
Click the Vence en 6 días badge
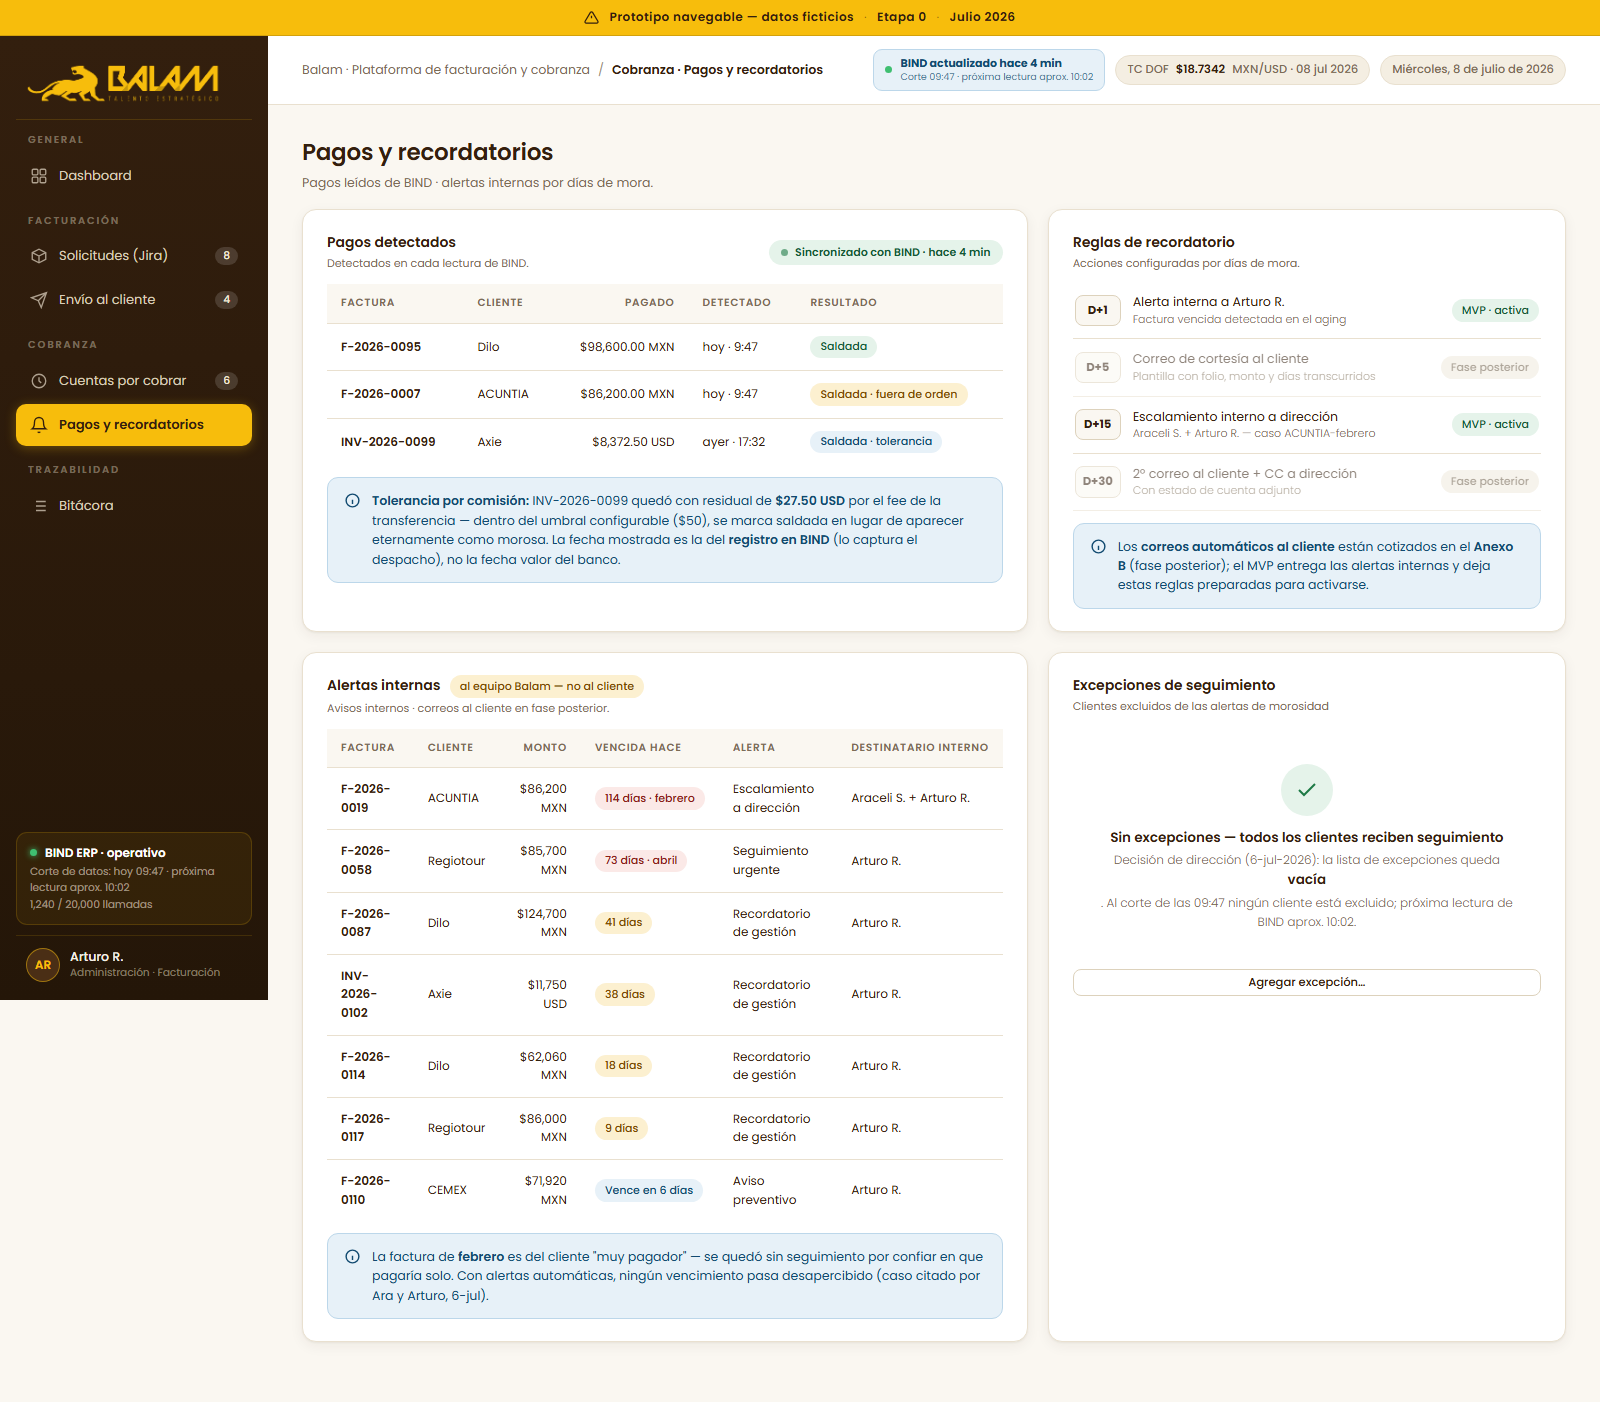[649, 1190]
